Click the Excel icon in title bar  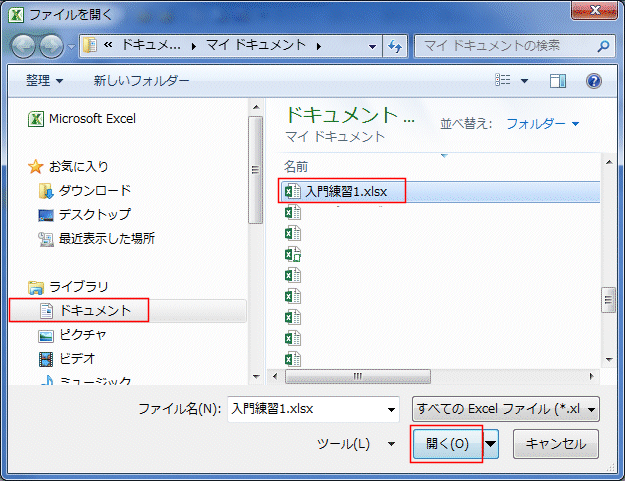[16, 15]
